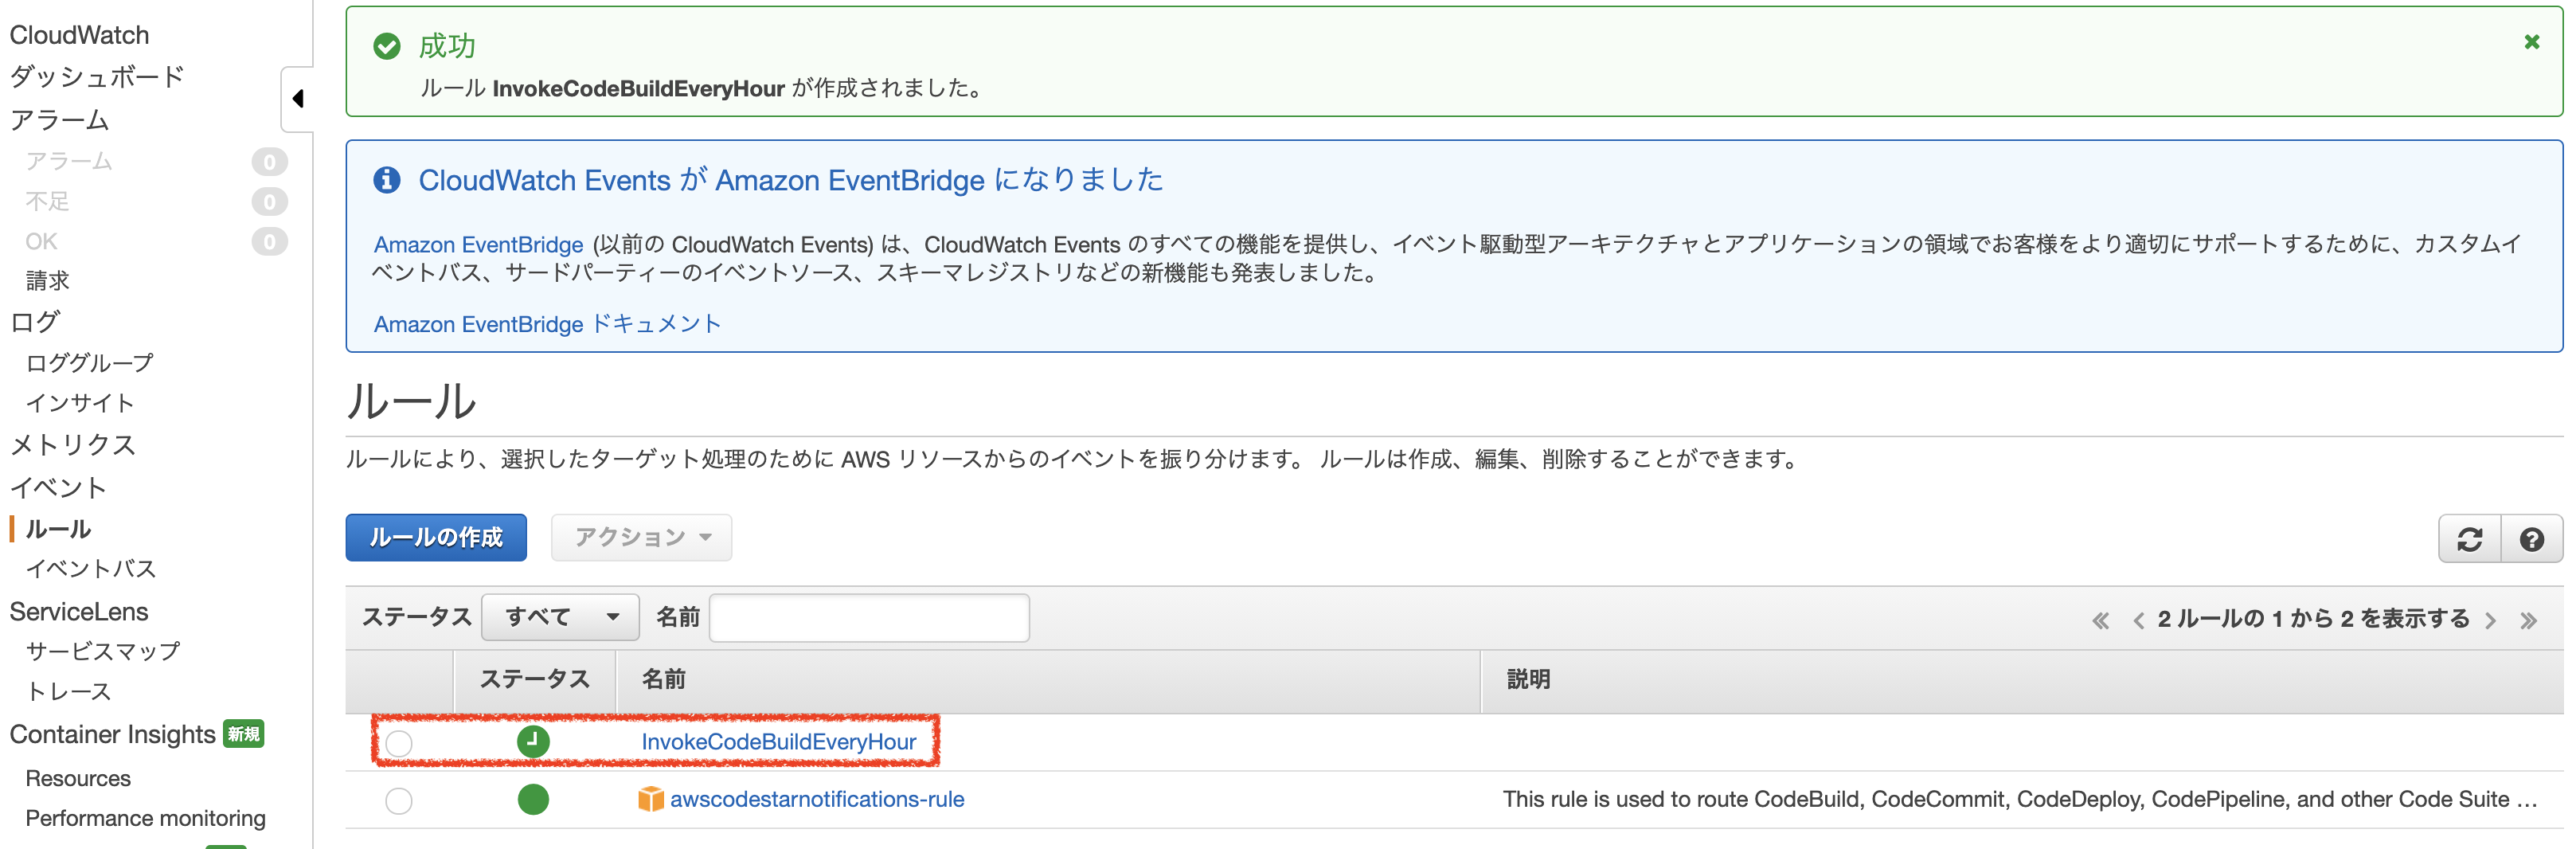Open メトリクス in the sidebar

pos(72,445)
